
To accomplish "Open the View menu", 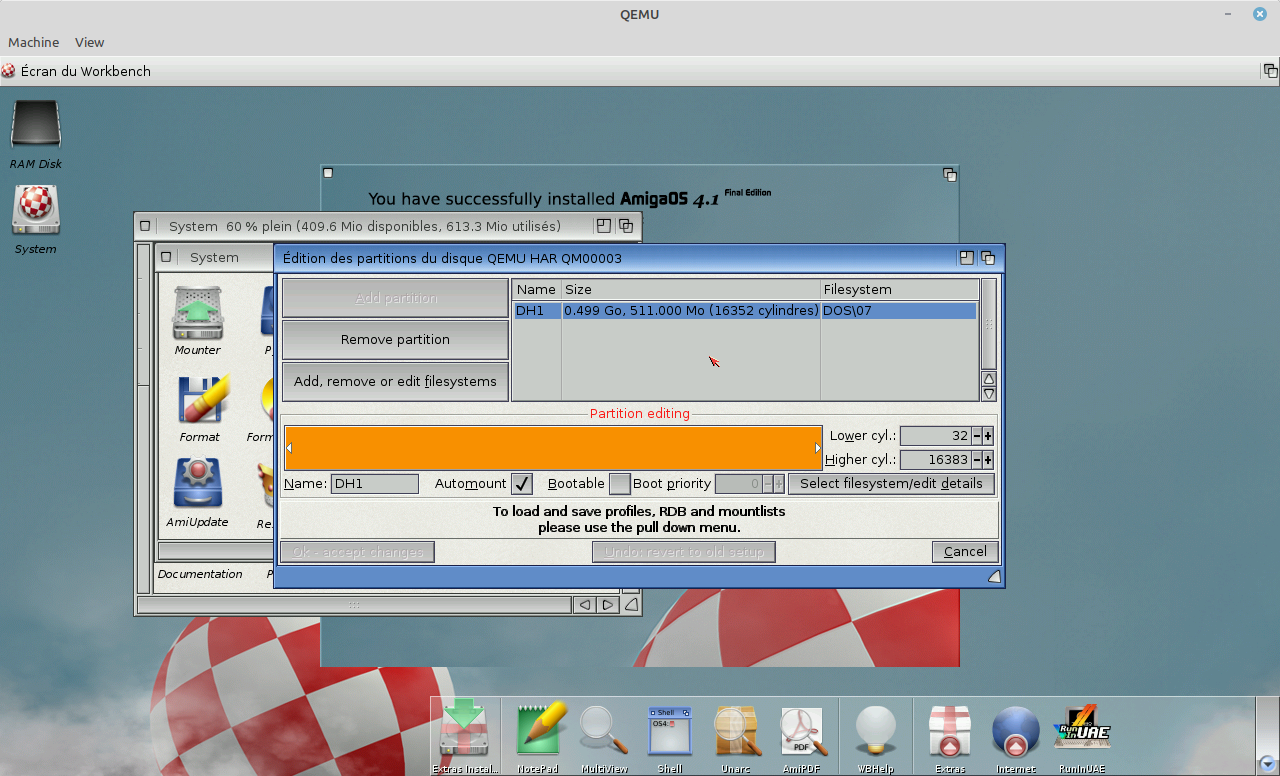I will (x=89, y=42).
